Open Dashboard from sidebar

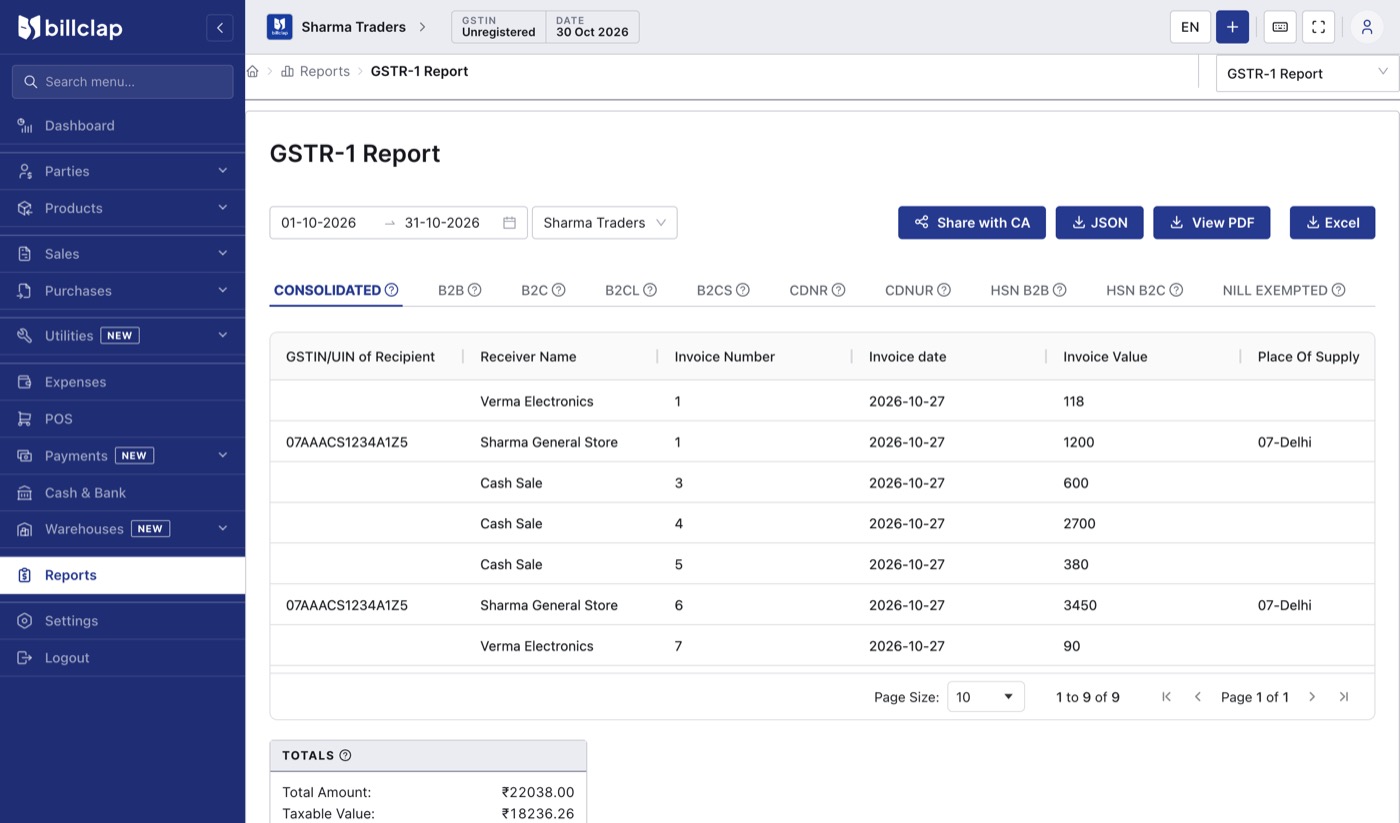[x=122, y=126]
